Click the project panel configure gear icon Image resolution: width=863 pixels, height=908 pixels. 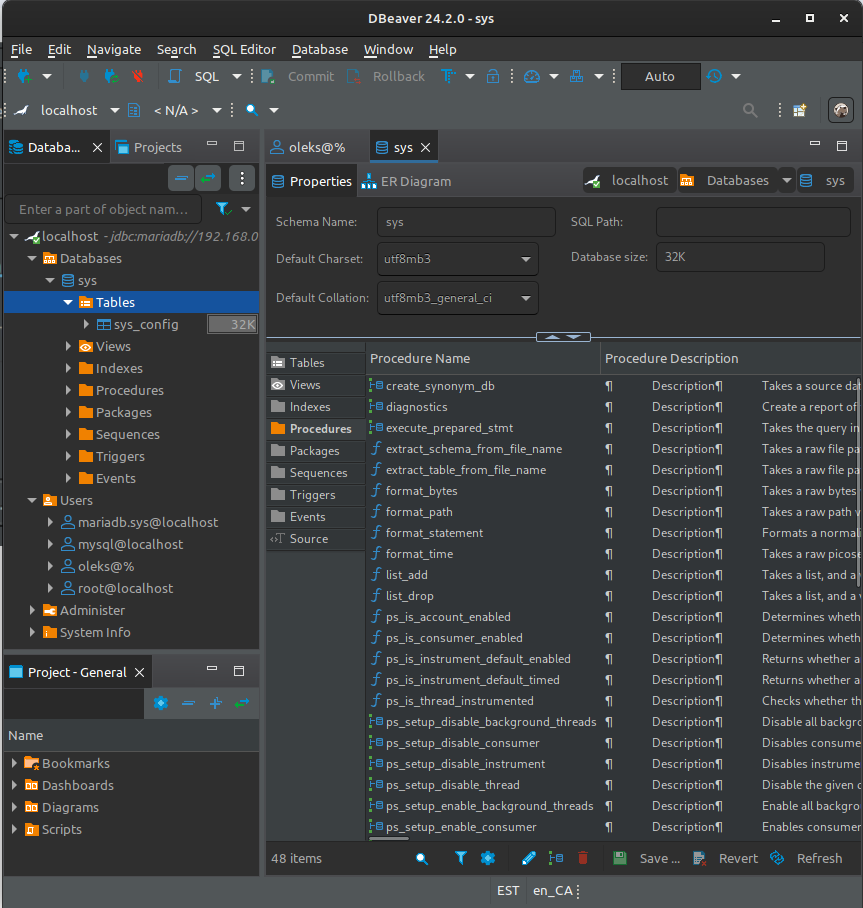click(161, 703)
